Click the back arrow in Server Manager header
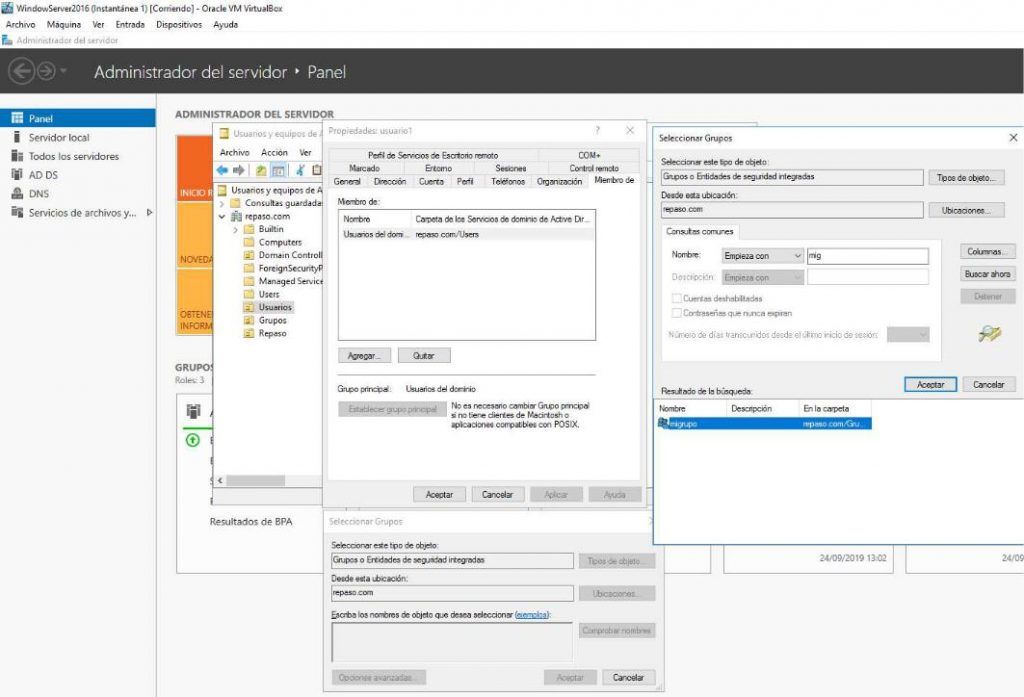Image resolution: width=1024 pixels, height=697 pixels. pos(22,71)
